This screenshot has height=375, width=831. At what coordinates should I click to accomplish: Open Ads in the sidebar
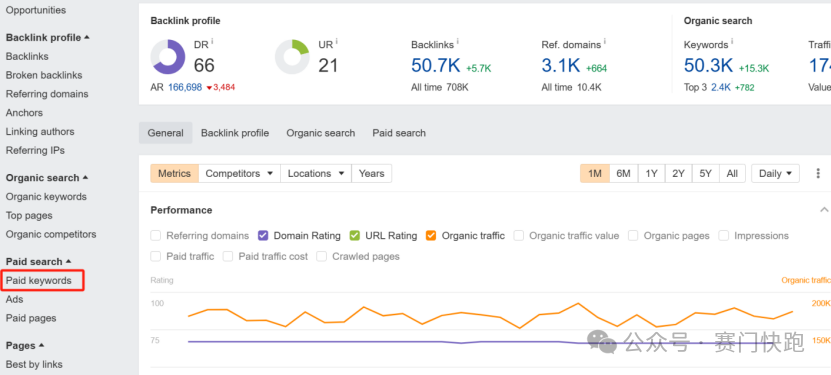[x=15, y=299]
